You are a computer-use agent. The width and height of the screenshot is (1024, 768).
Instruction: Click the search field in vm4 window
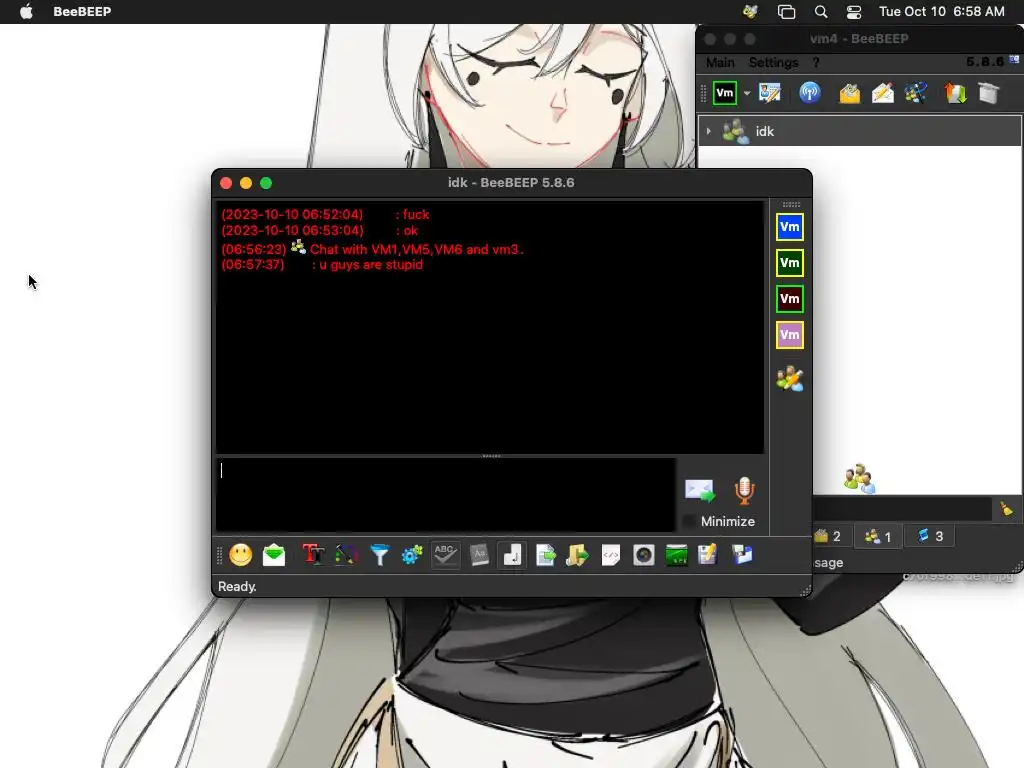901,509
